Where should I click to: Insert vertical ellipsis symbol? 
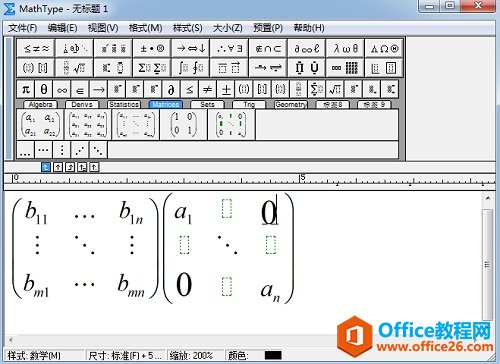click(x=62, y=150)
